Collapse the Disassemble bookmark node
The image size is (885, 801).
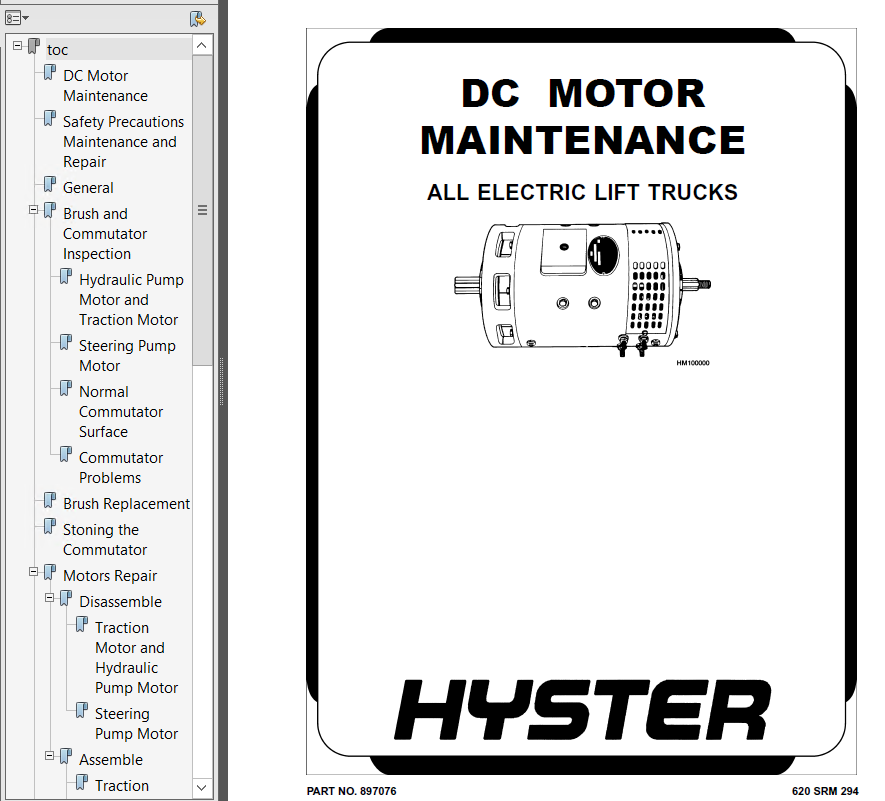click(50, 598)
